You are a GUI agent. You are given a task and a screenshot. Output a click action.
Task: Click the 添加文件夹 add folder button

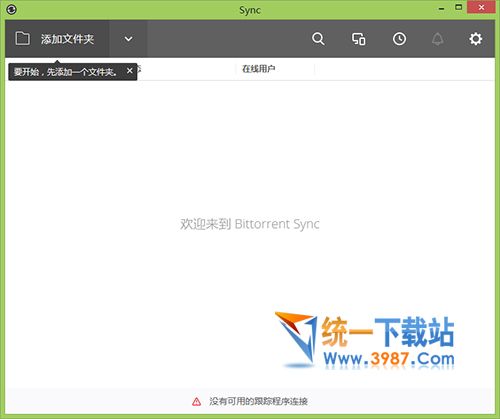click(57, 39)
